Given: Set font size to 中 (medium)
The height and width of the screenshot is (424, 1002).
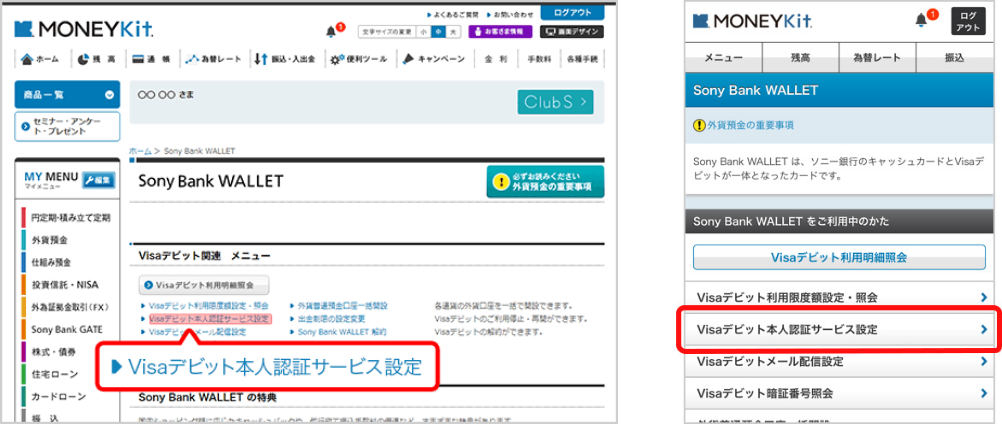Looking at the screenshot, I should [x=437, y=32].
